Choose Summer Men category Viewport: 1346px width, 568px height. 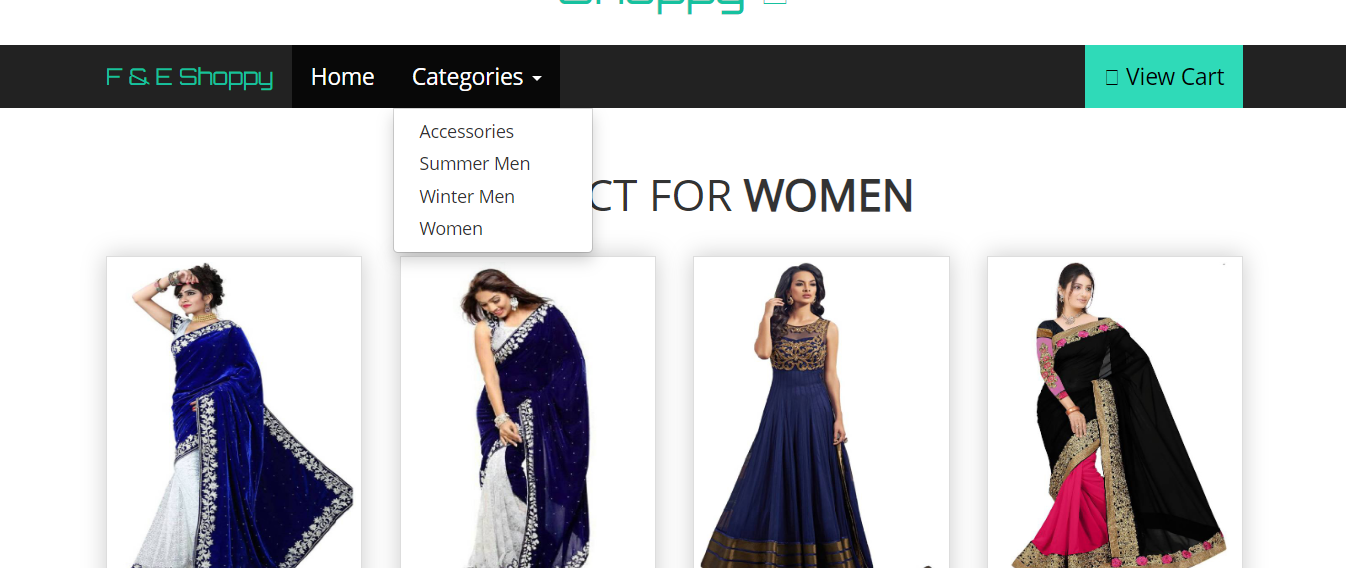(x=474, y=164)
